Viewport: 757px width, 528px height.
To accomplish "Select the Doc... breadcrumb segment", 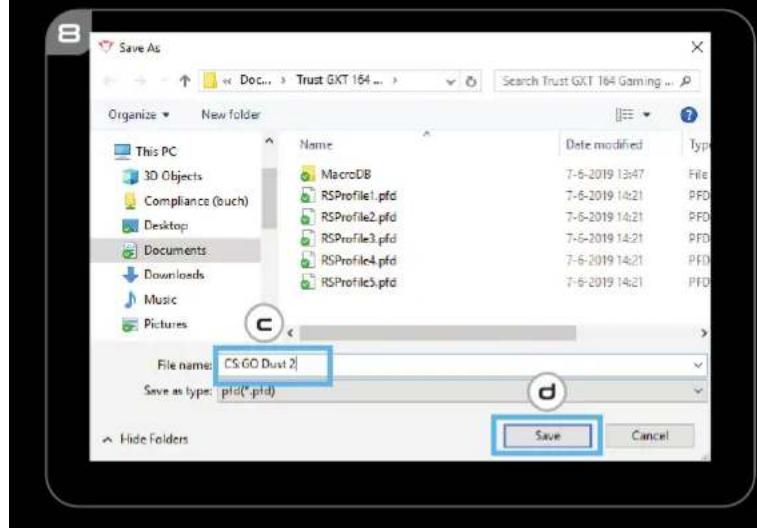I will [255, 80].
